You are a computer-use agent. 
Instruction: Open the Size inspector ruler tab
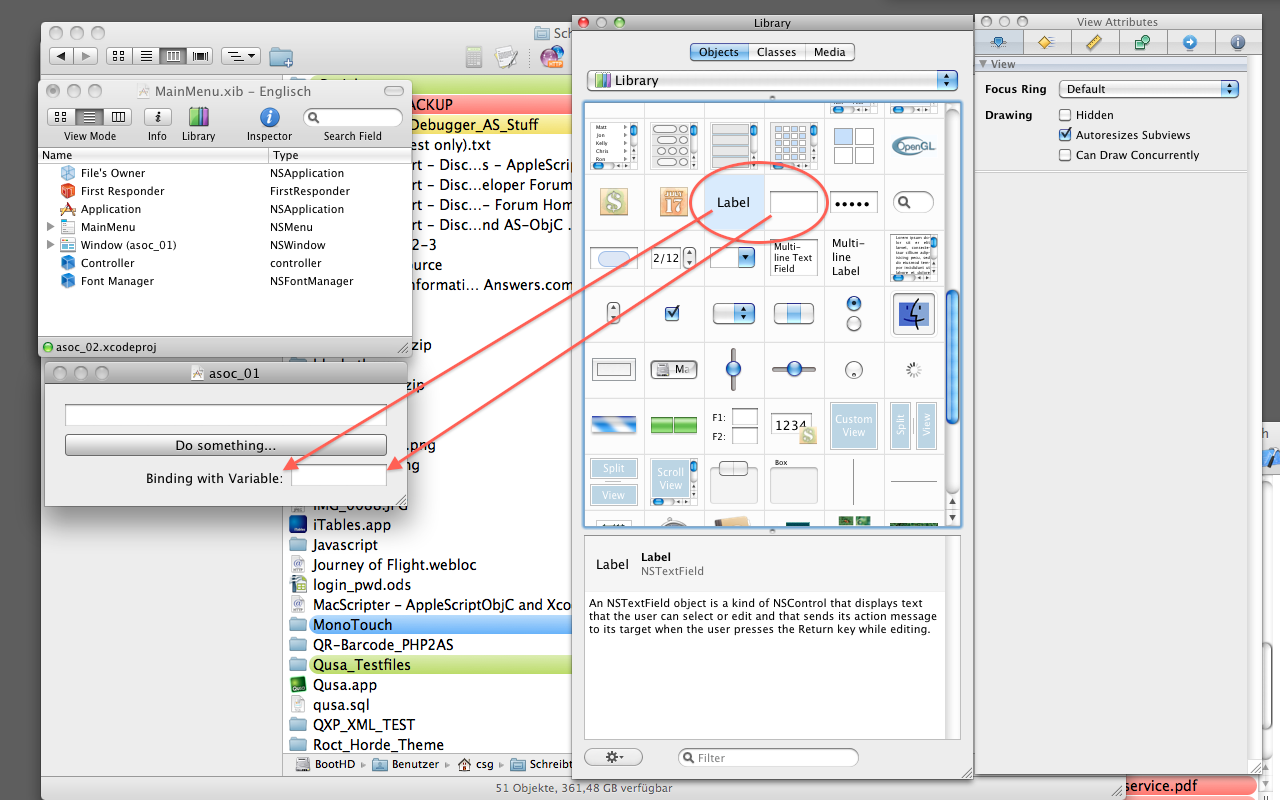[x=1093, y=42]
